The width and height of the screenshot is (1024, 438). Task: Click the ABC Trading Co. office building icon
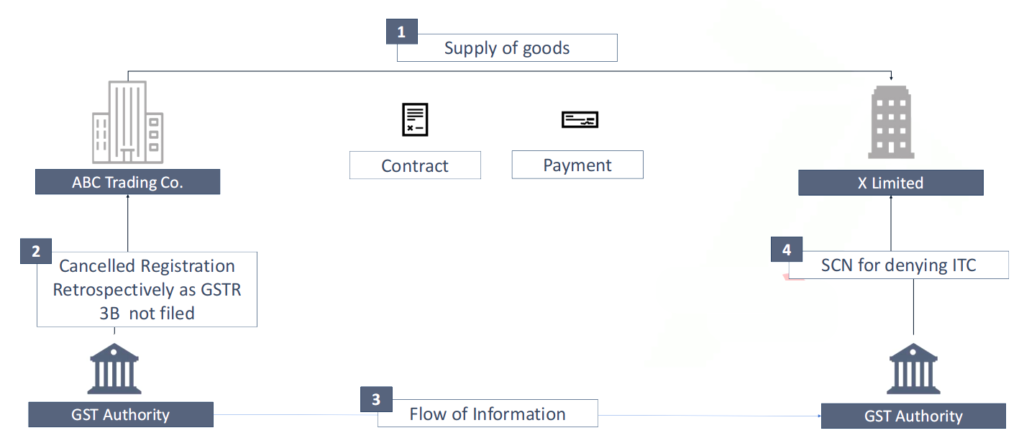pos(127,123)
